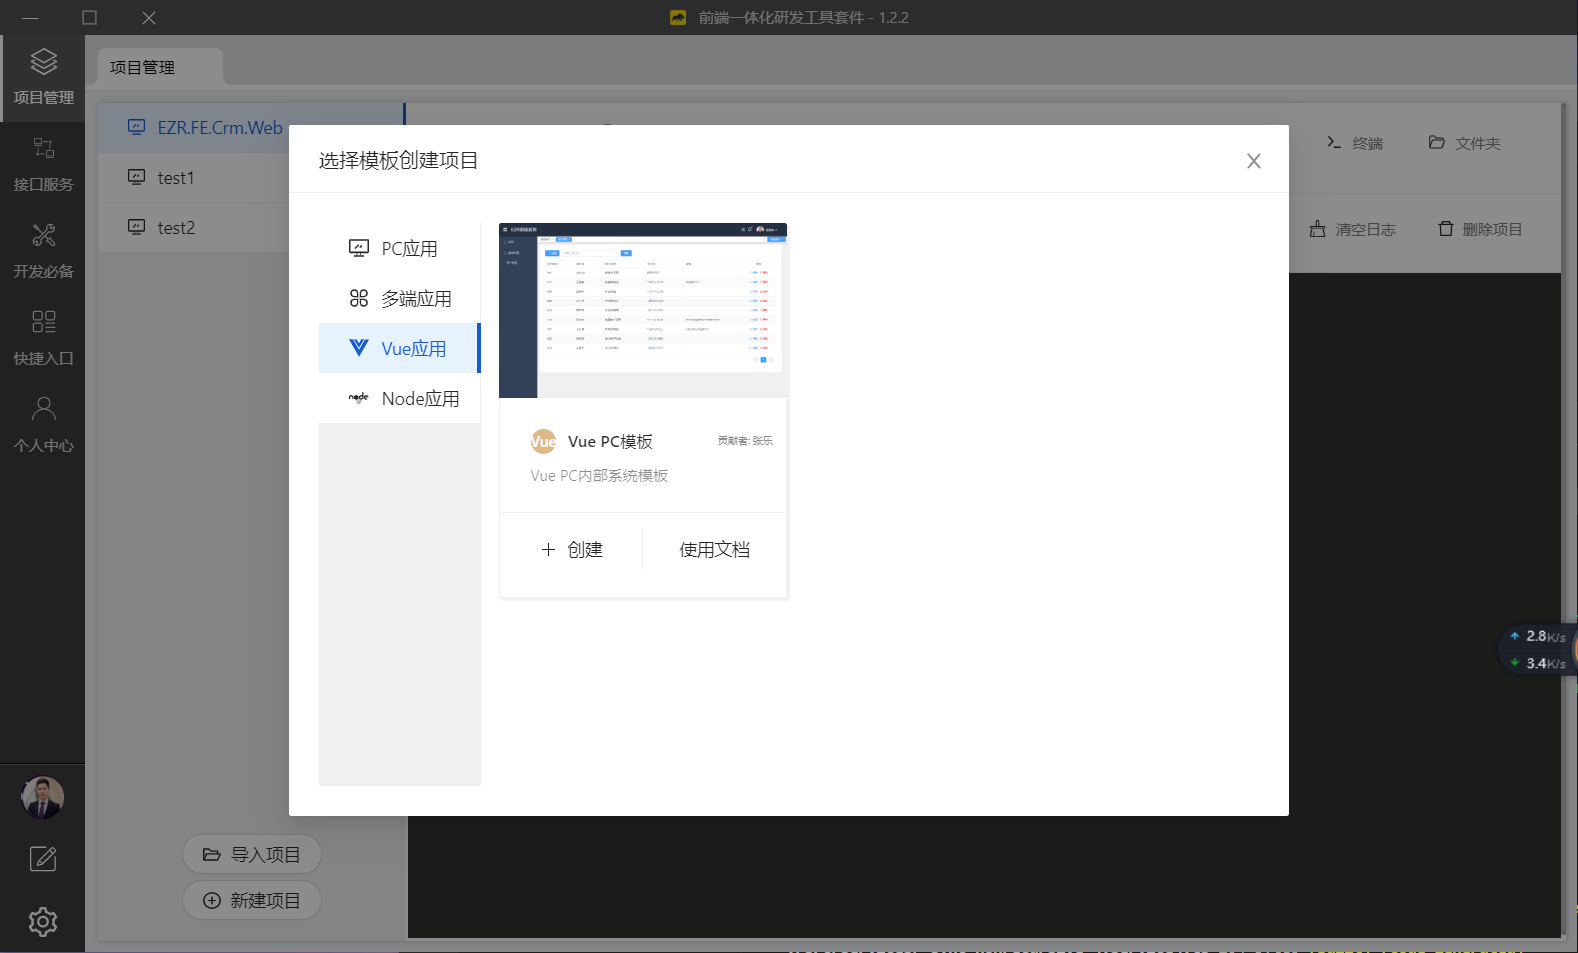Close the template selection dialog
The height and width of the screenshot is (953, 1578).
1253,161
